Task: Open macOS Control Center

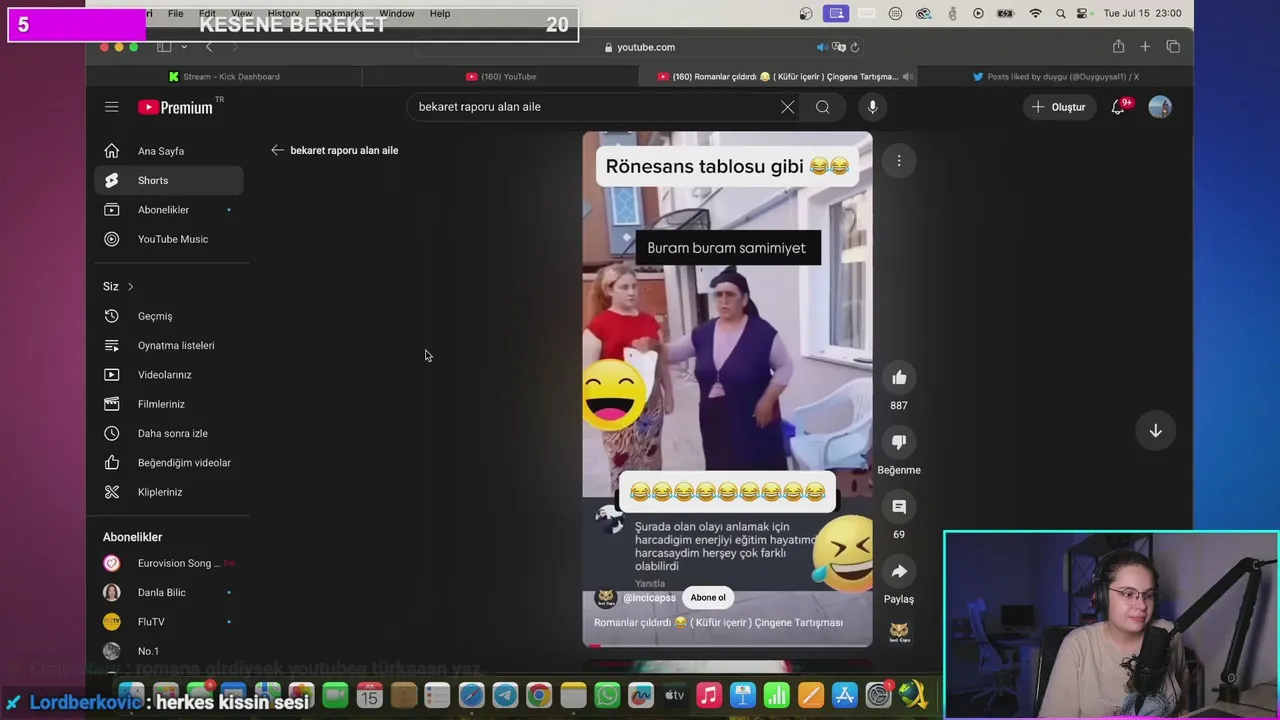Action: [x=1084, y=13]
